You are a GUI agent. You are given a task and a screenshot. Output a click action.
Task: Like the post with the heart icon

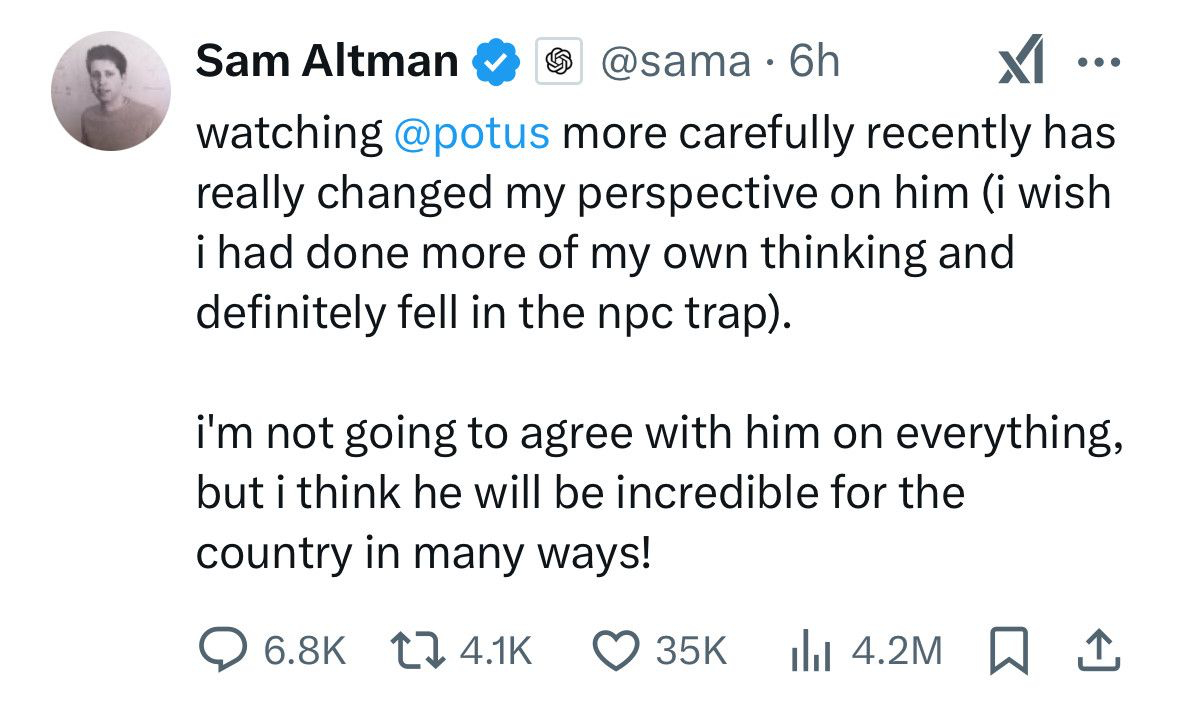618,652
